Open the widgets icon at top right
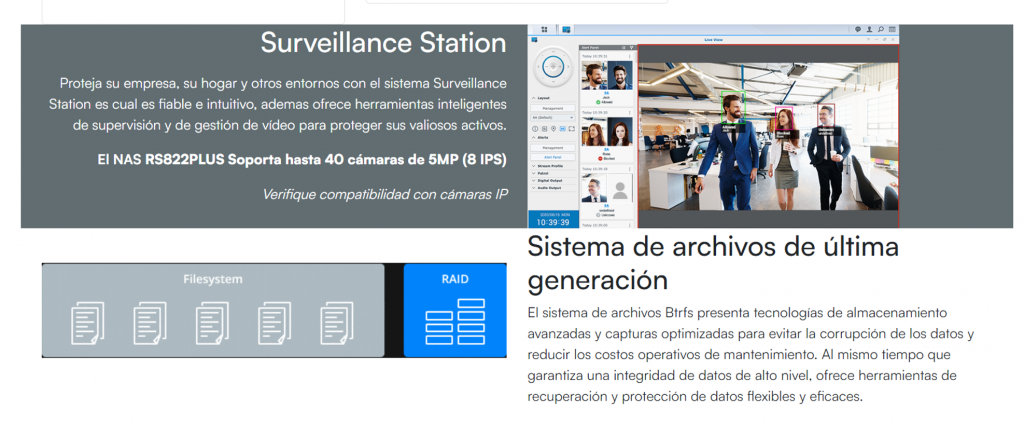The image size is (1024, 423). point(891,30)
